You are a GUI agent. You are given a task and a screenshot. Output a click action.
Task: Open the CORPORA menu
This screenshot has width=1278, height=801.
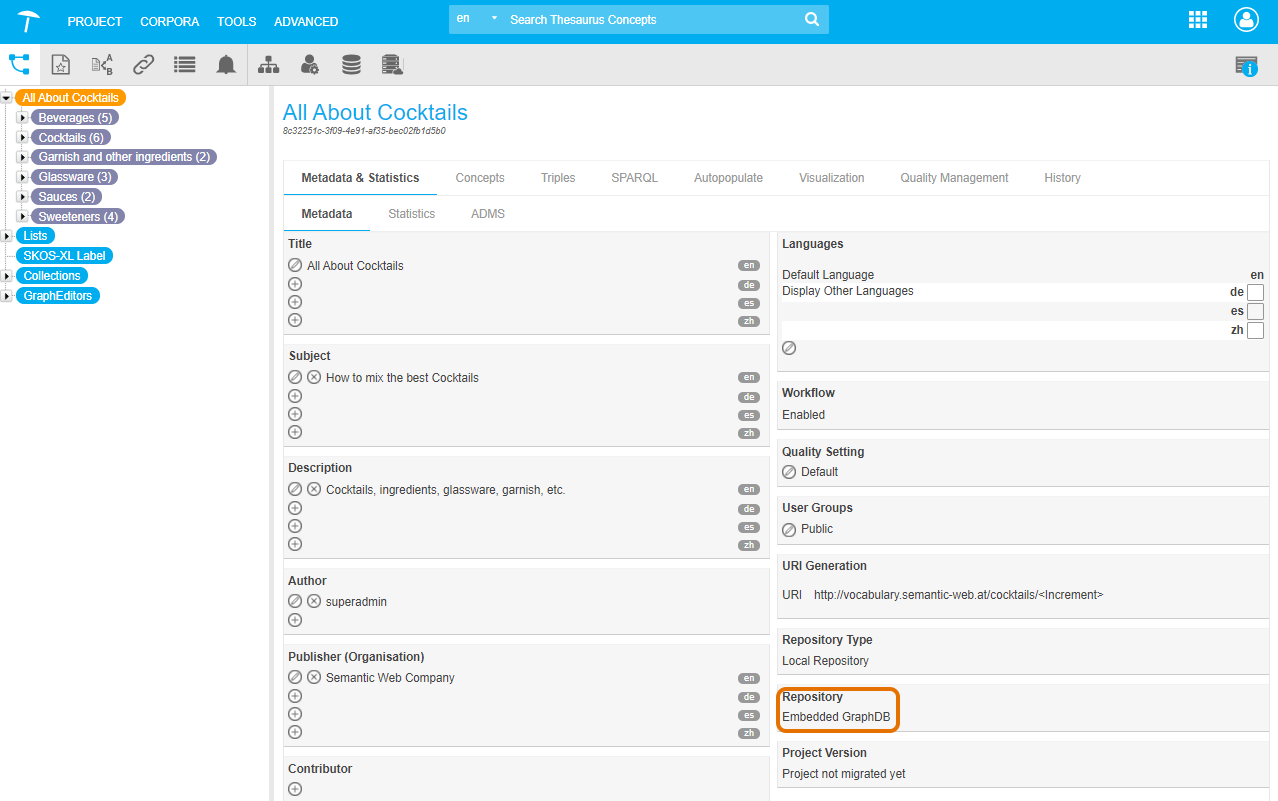click(169, 21)
